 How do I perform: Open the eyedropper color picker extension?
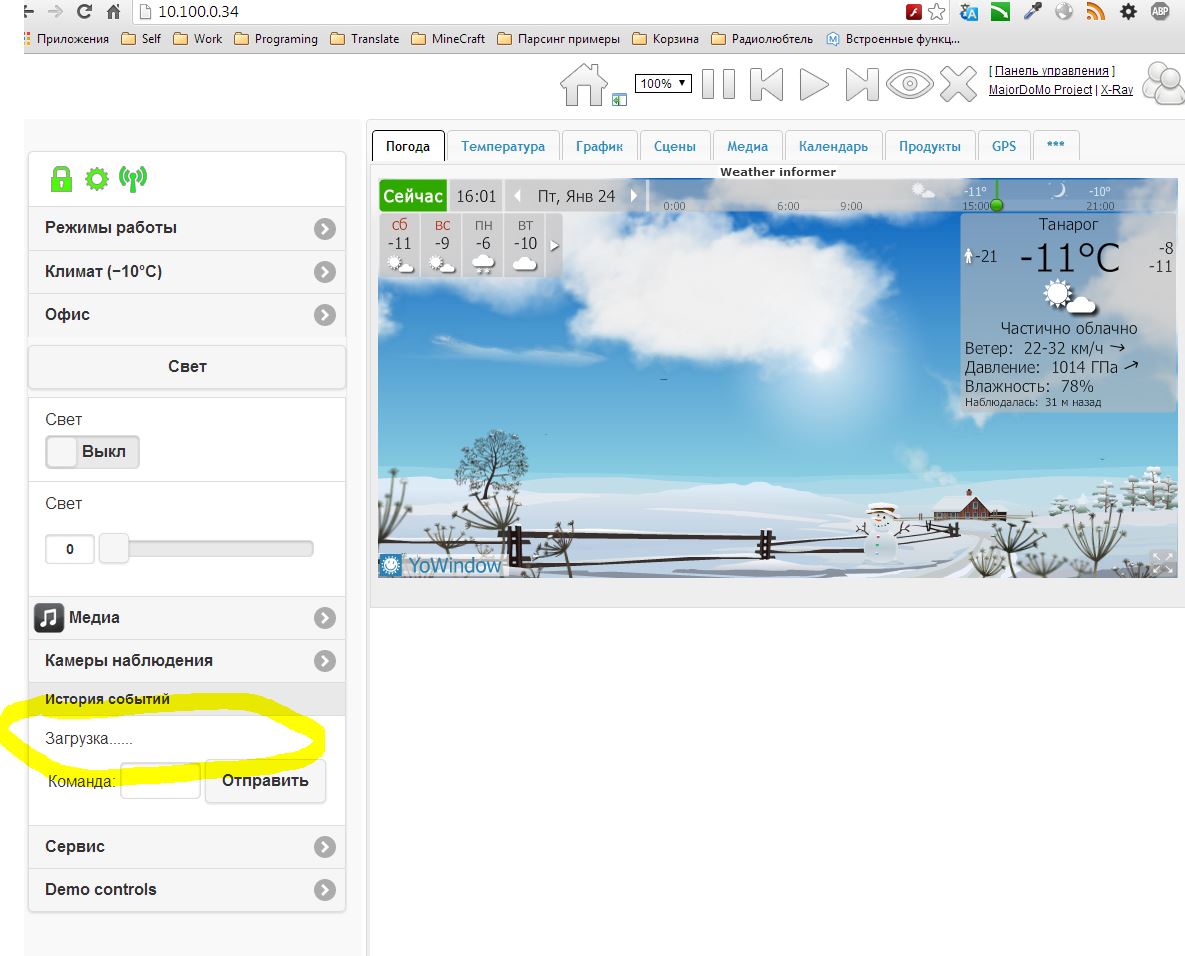point(1032,11)
